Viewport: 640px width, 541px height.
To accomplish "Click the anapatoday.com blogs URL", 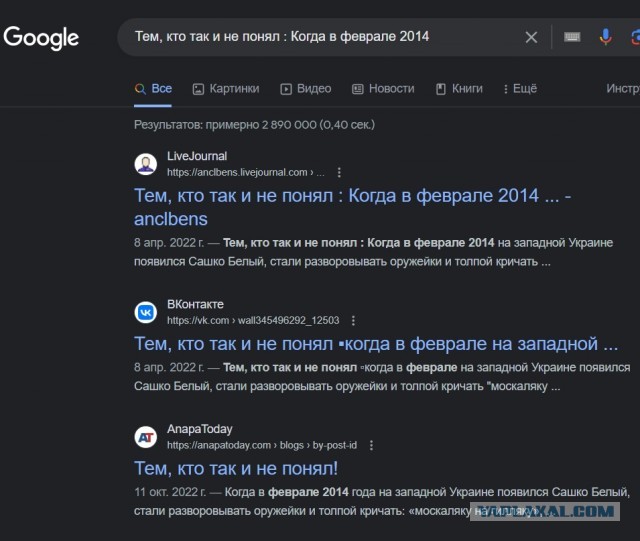I will coord(262,445).
